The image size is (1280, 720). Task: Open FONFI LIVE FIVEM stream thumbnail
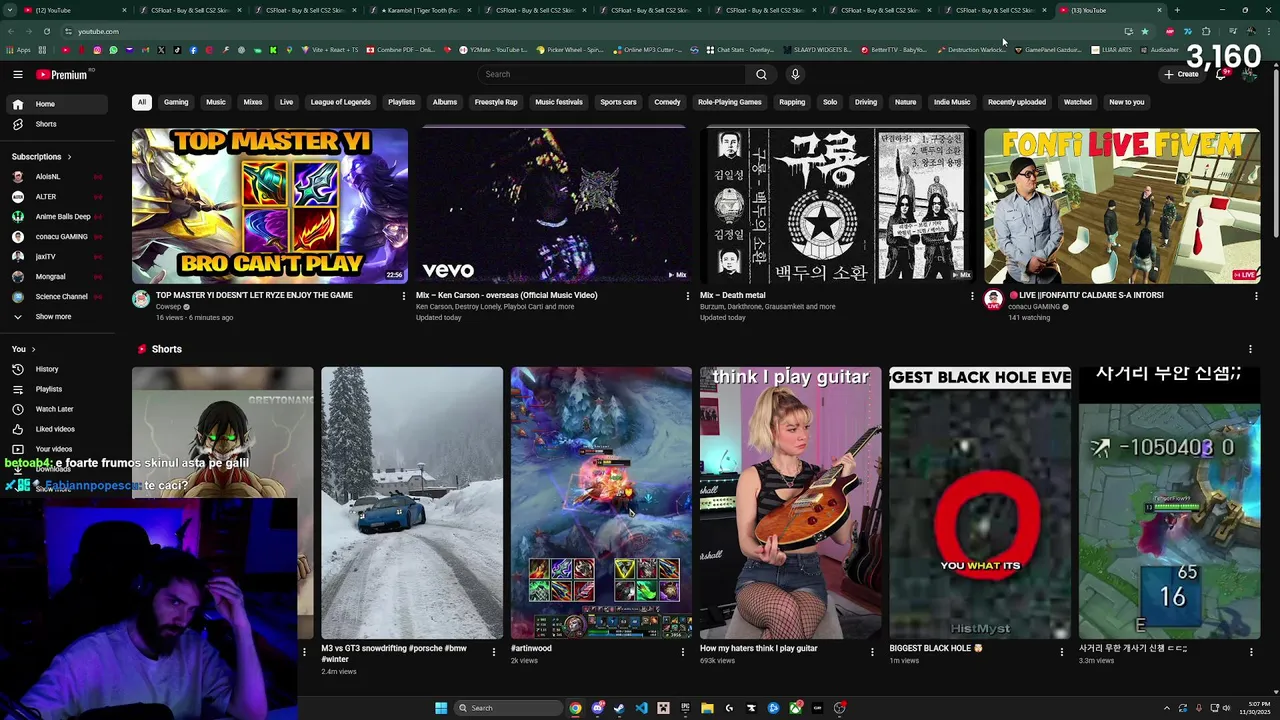click(x=1122, y=206)
